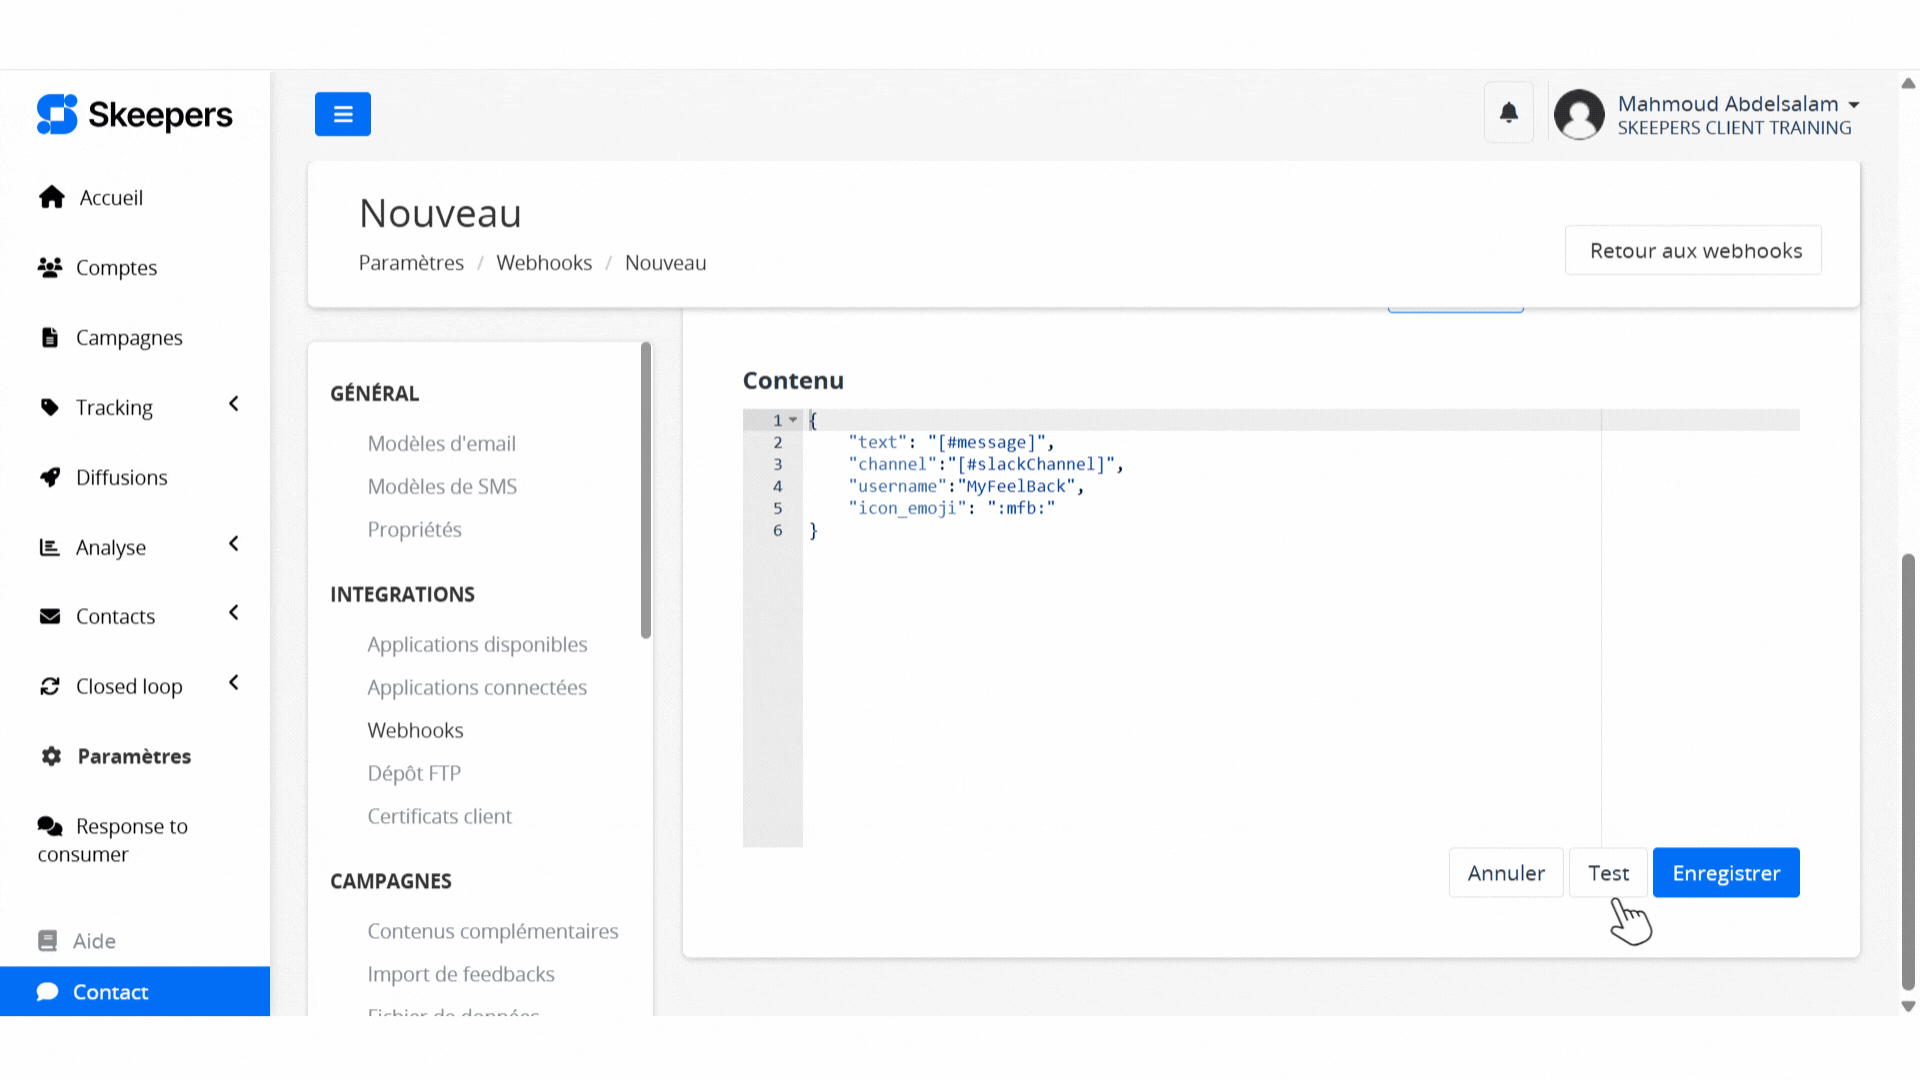
Task: Select Modèles d'email settings
Action: pos(441,444)
